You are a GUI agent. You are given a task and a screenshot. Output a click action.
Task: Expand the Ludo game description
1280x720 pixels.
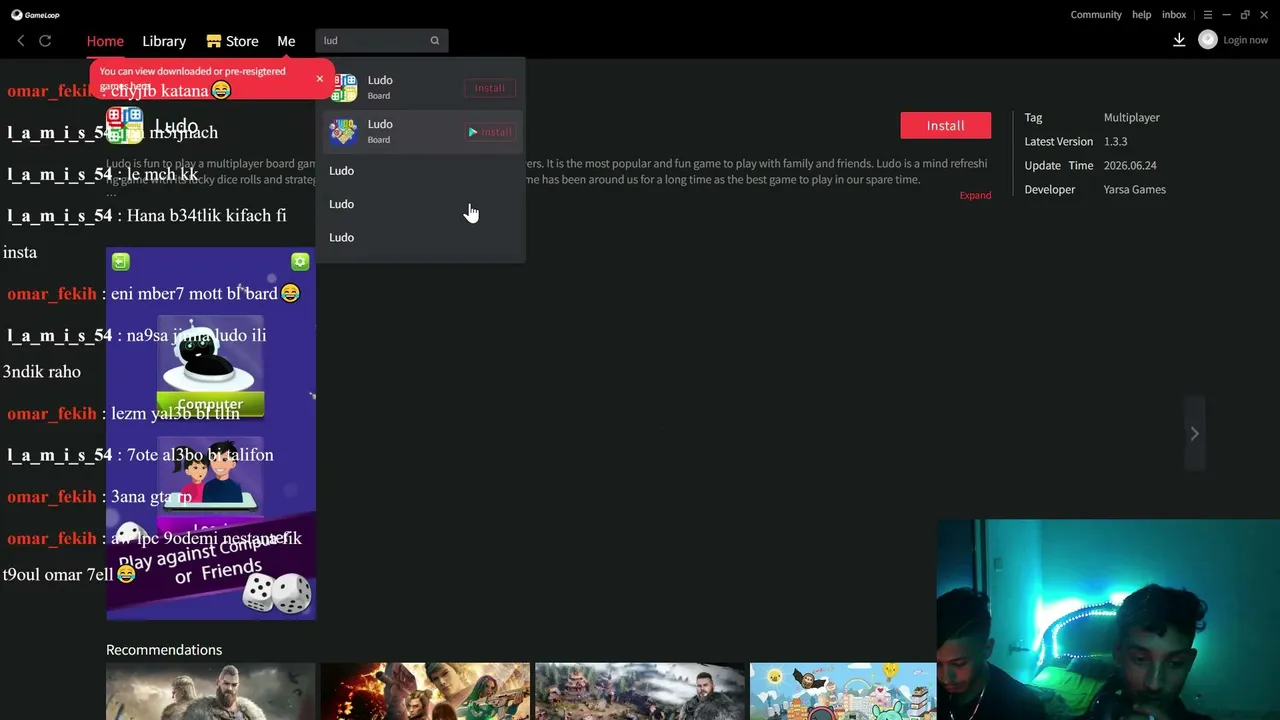pyautogui.click(x=975, y=195)
